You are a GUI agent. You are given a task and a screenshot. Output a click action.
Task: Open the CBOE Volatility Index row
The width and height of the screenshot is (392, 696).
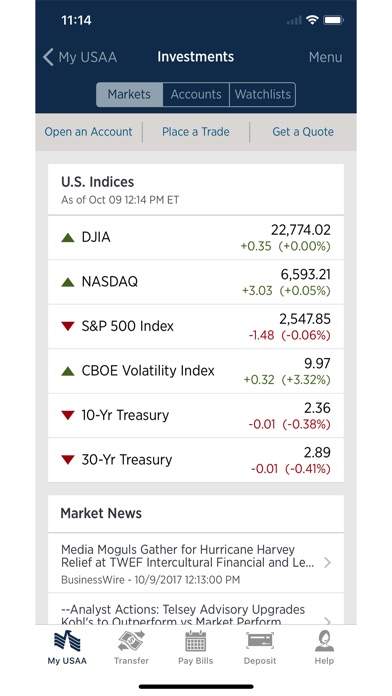pos(196,371)
